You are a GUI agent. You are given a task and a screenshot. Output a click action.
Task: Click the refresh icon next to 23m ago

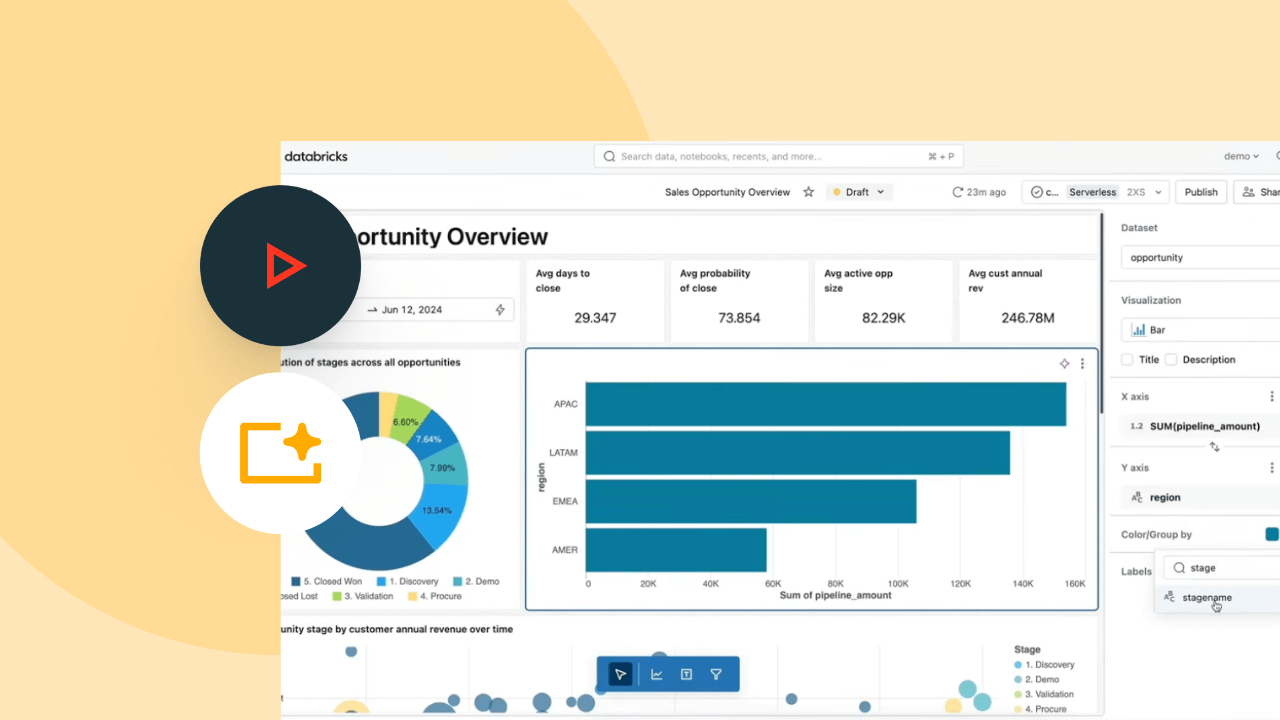tap(957, 192)
